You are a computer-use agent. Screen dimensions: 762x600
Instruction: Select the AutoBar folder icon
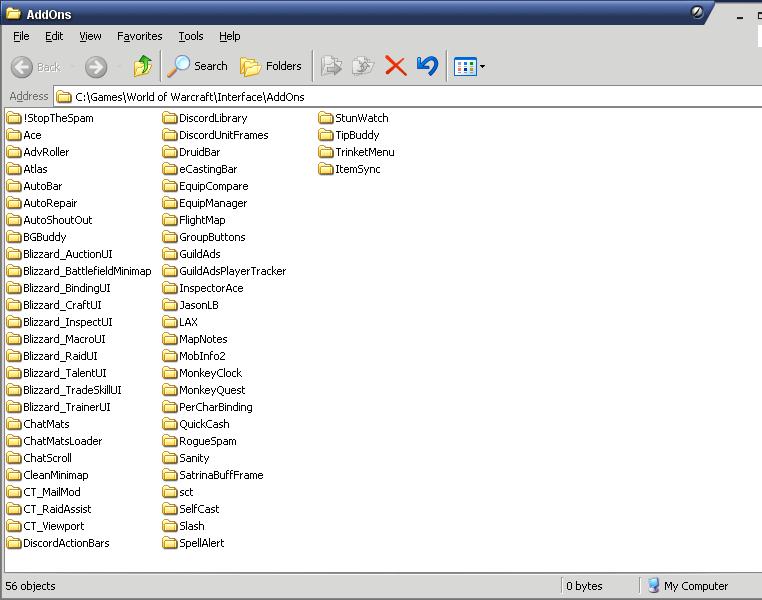[14, 186]
